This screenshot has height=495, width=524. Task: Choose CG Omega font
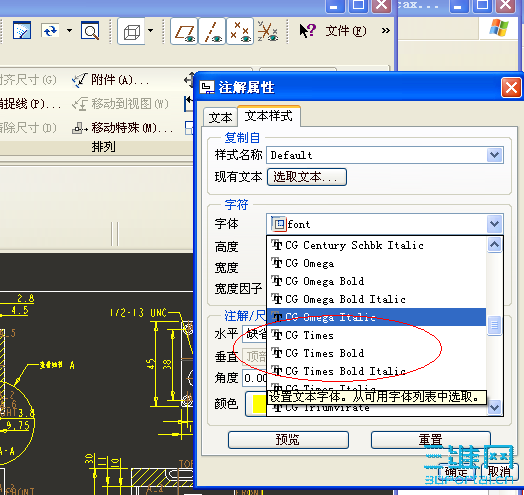pos(376,263)
